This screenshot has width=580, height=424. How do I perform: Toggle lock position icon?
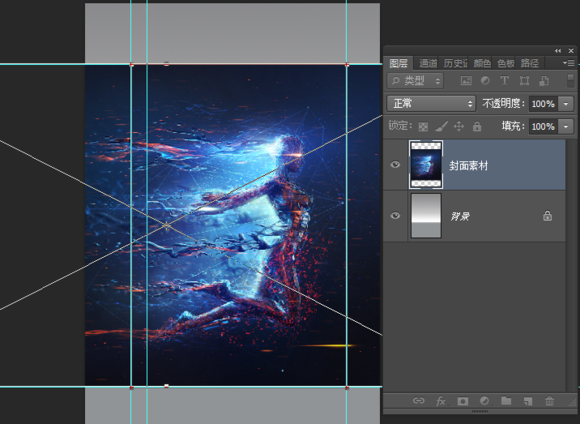[x=459, y=127]
